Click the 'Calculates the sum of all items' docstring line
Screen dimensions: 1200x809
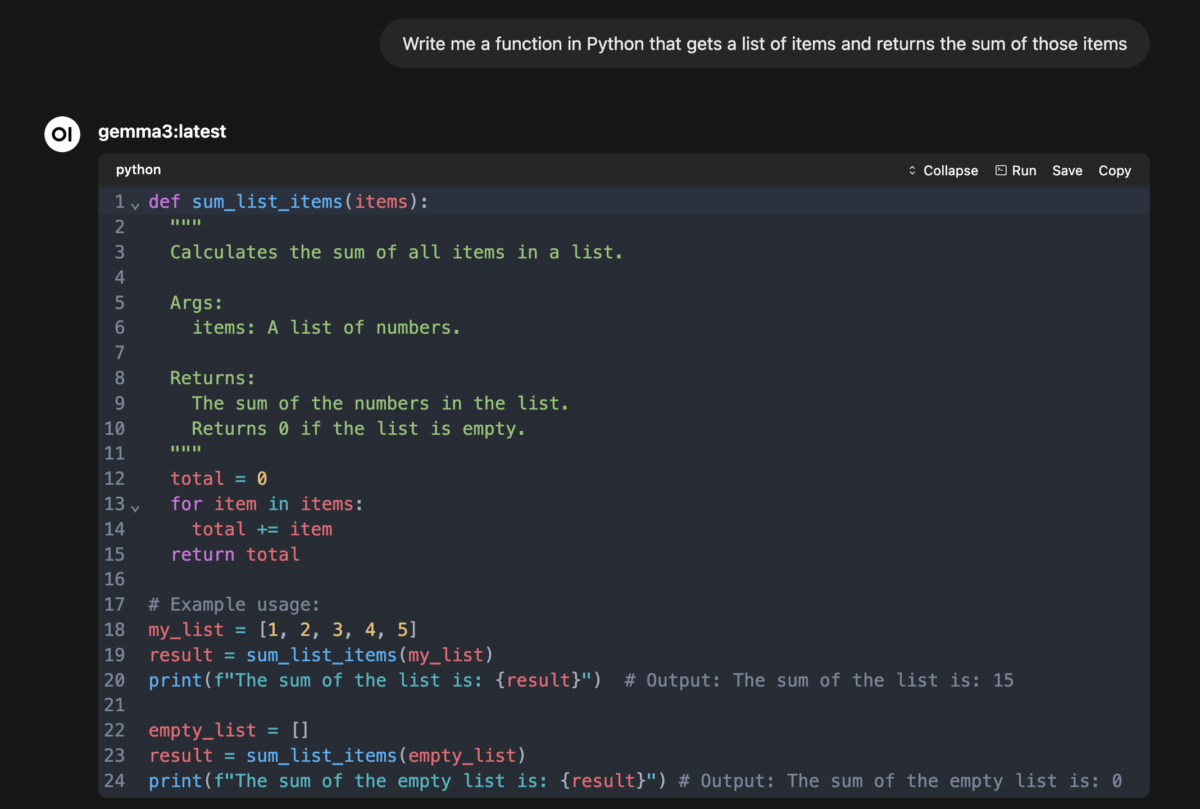(x=396, y=252)
